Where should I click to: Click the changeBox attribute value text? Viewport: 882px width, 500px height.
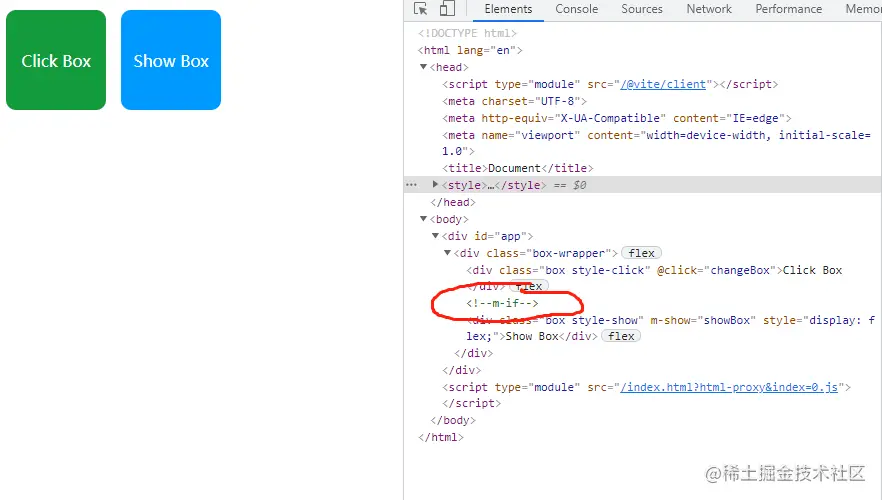[740, 270]
